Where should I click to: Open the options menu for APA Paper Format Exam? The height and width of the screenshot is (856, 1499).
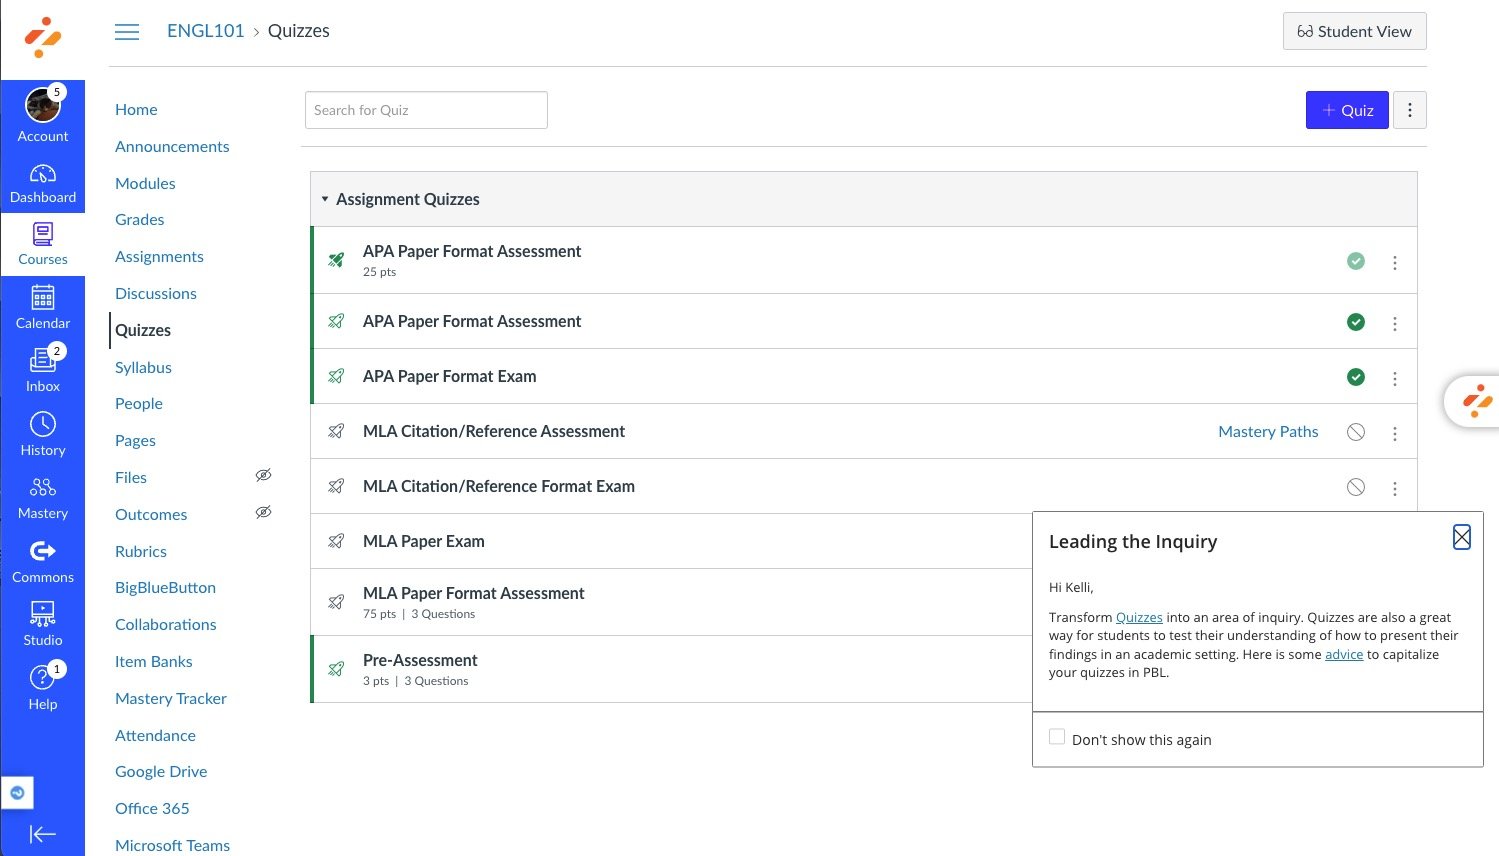coord(1394,378)
